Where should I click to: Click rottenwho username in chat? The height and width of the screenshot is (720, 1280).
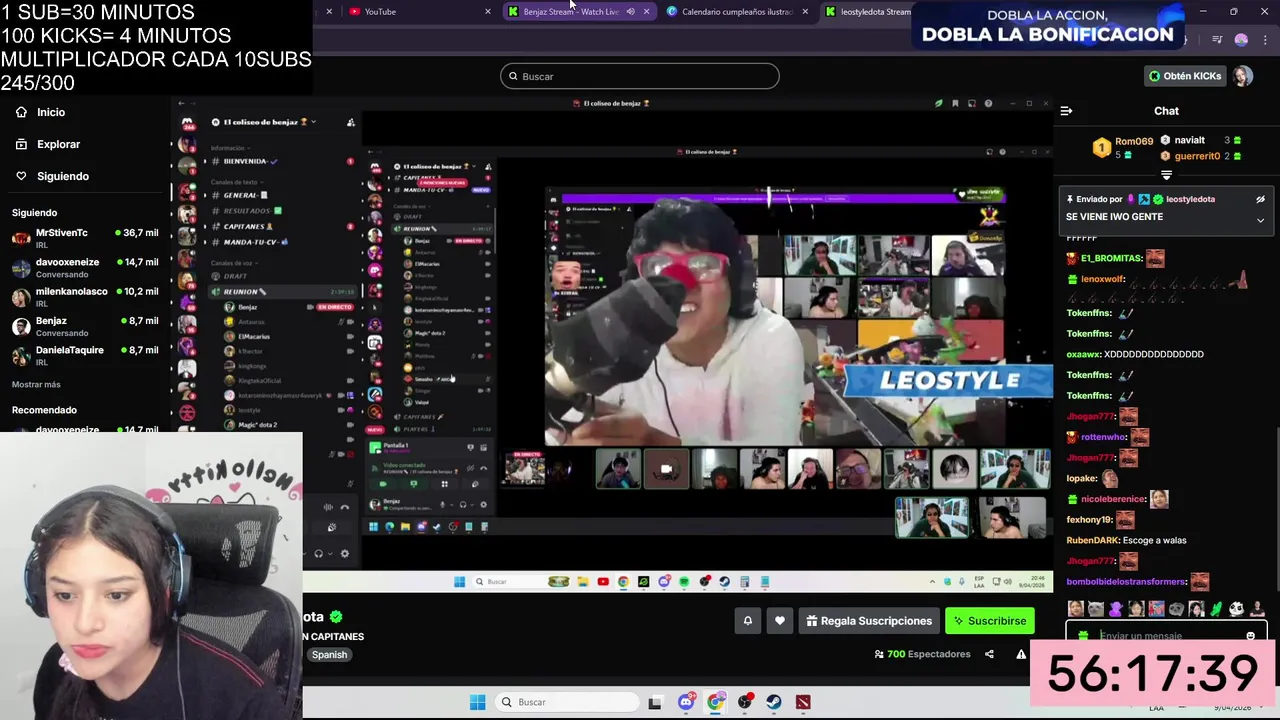tap(1102, 437)
